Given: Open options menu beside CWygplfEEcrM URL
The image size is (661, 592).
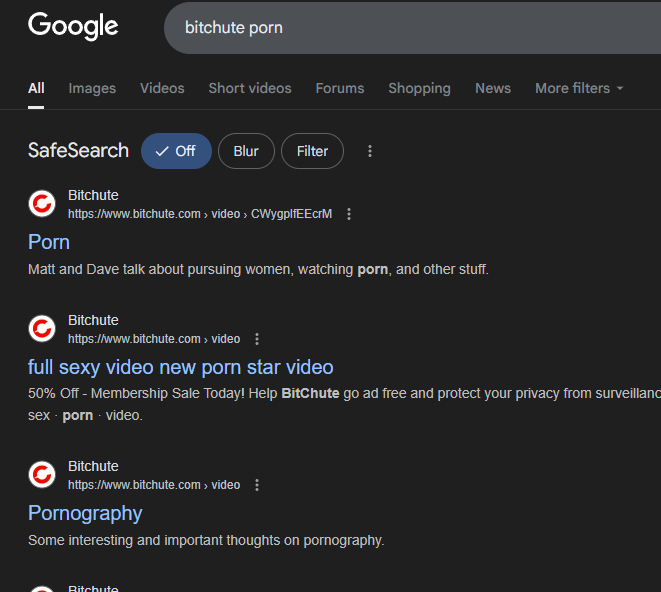Looking at the screenshot, I should (349, 214).
